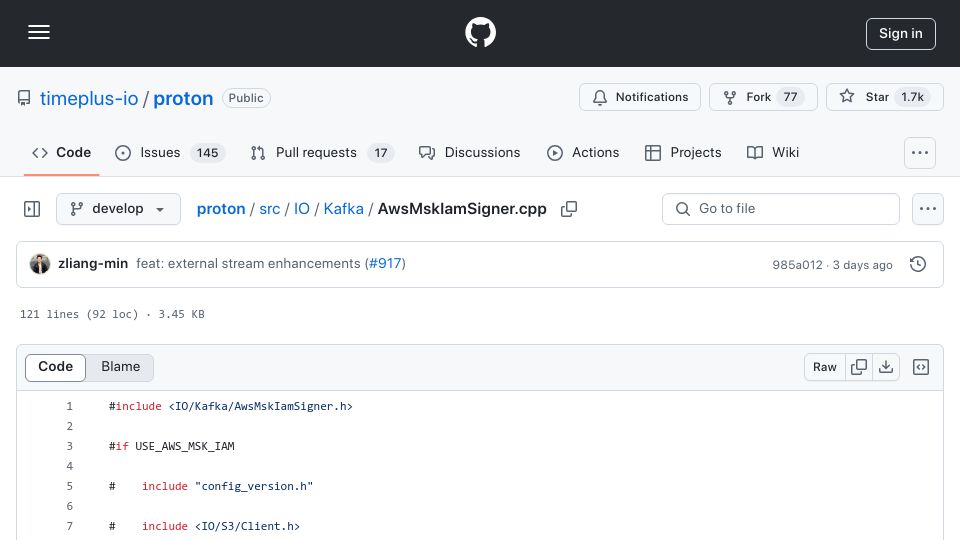Select line number 7
Viewport: 960px width, 540px height.
69,526
